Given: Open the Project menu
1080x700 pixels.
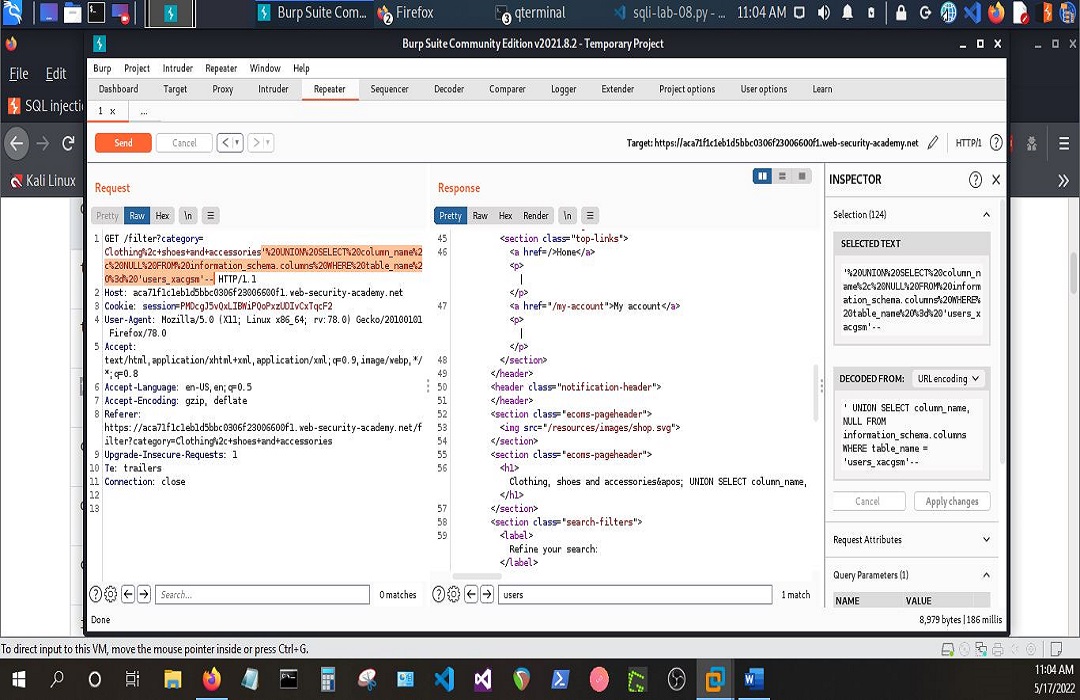Looking at the screenshot, I should 137,68.
